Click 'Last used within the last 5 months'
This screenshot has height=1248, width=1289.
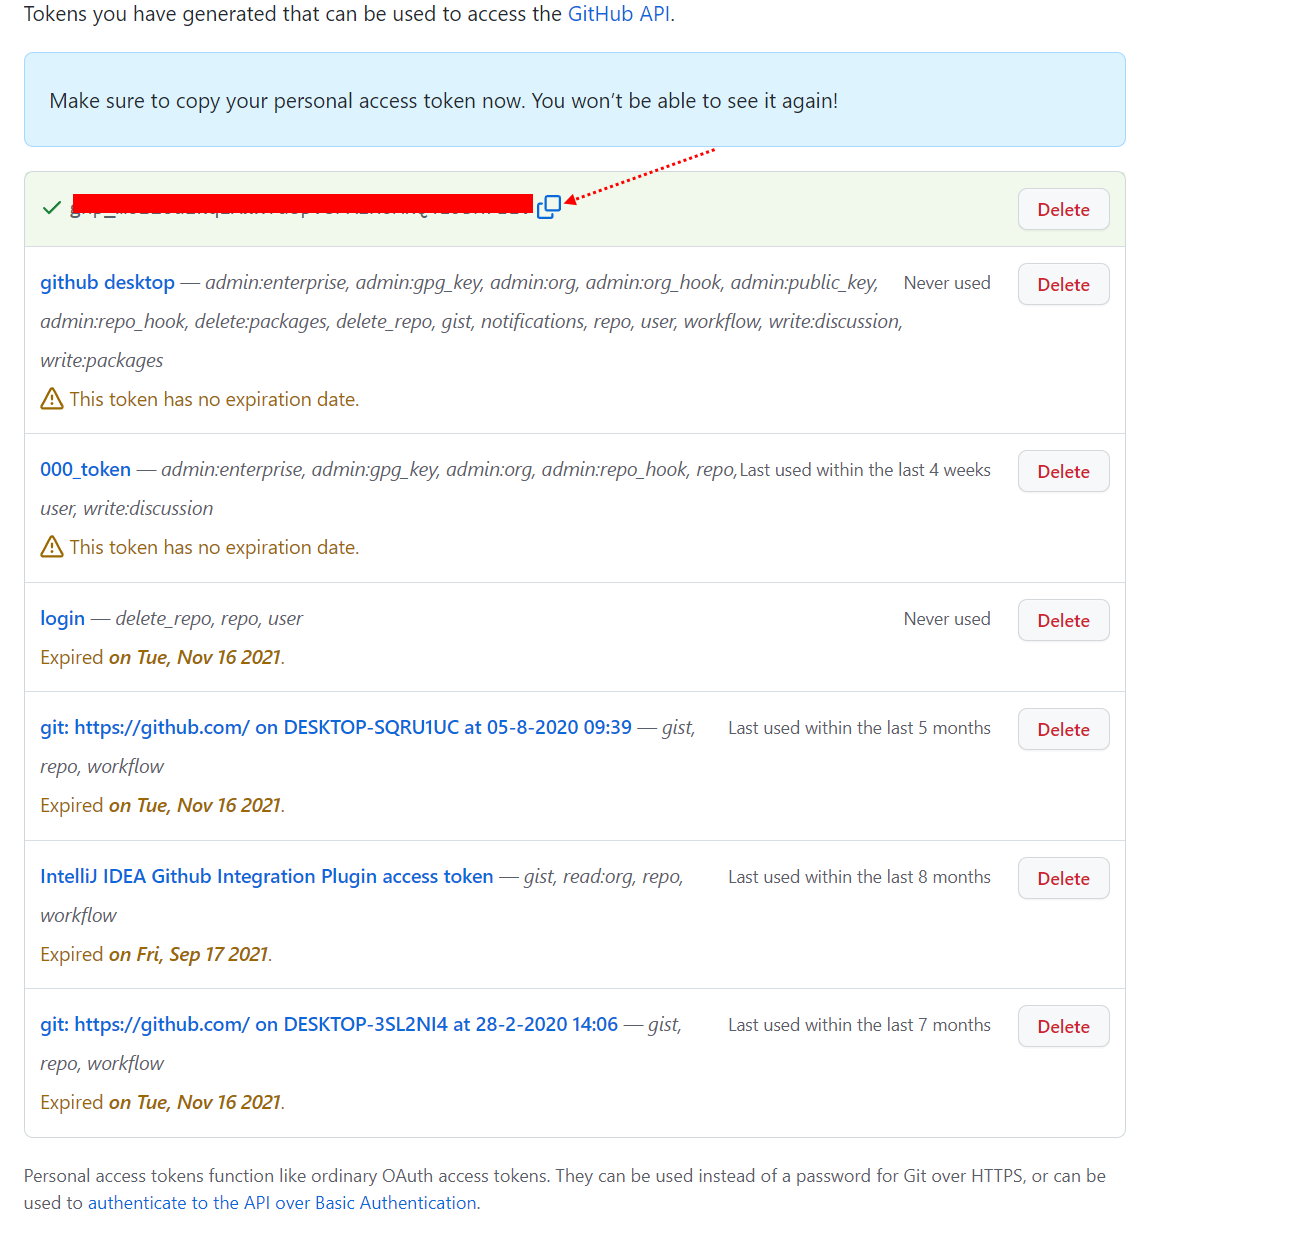pyautogui.click(x=859, y=728)
